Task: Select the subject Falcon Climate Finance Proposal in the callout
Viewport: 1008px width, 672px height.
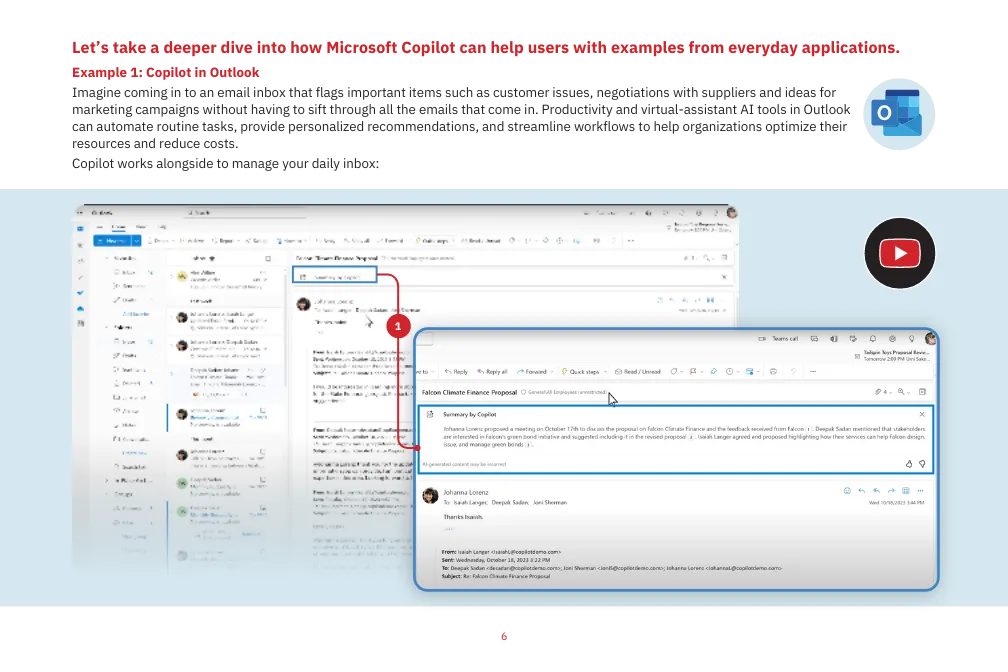Action: [x=469, y=392]
